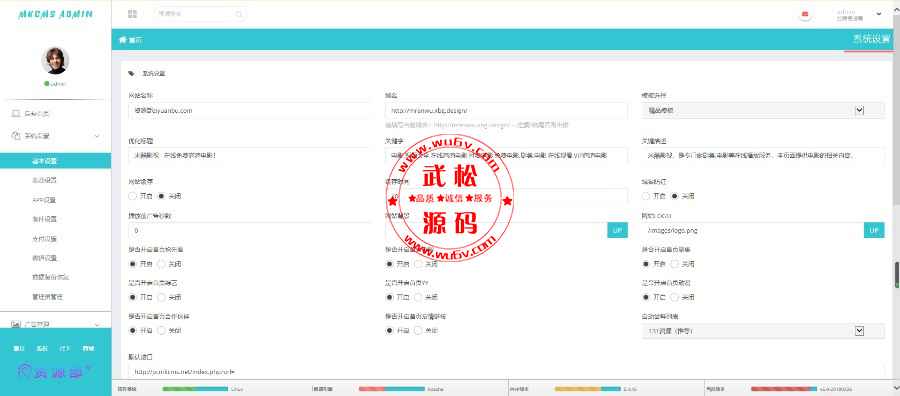The image size is (900, 396).
Task: Select 开启 radio just above the logo field
Action: point(646,196)
